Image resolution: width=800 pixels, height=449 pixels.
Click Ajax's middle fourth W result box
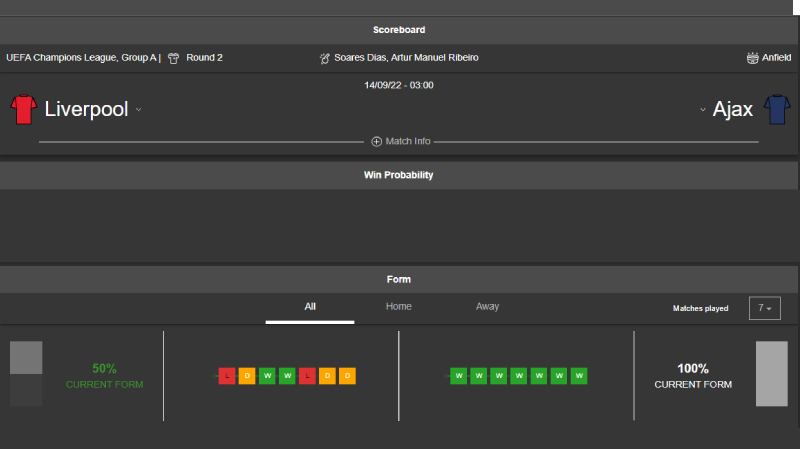tap(519, 376)
